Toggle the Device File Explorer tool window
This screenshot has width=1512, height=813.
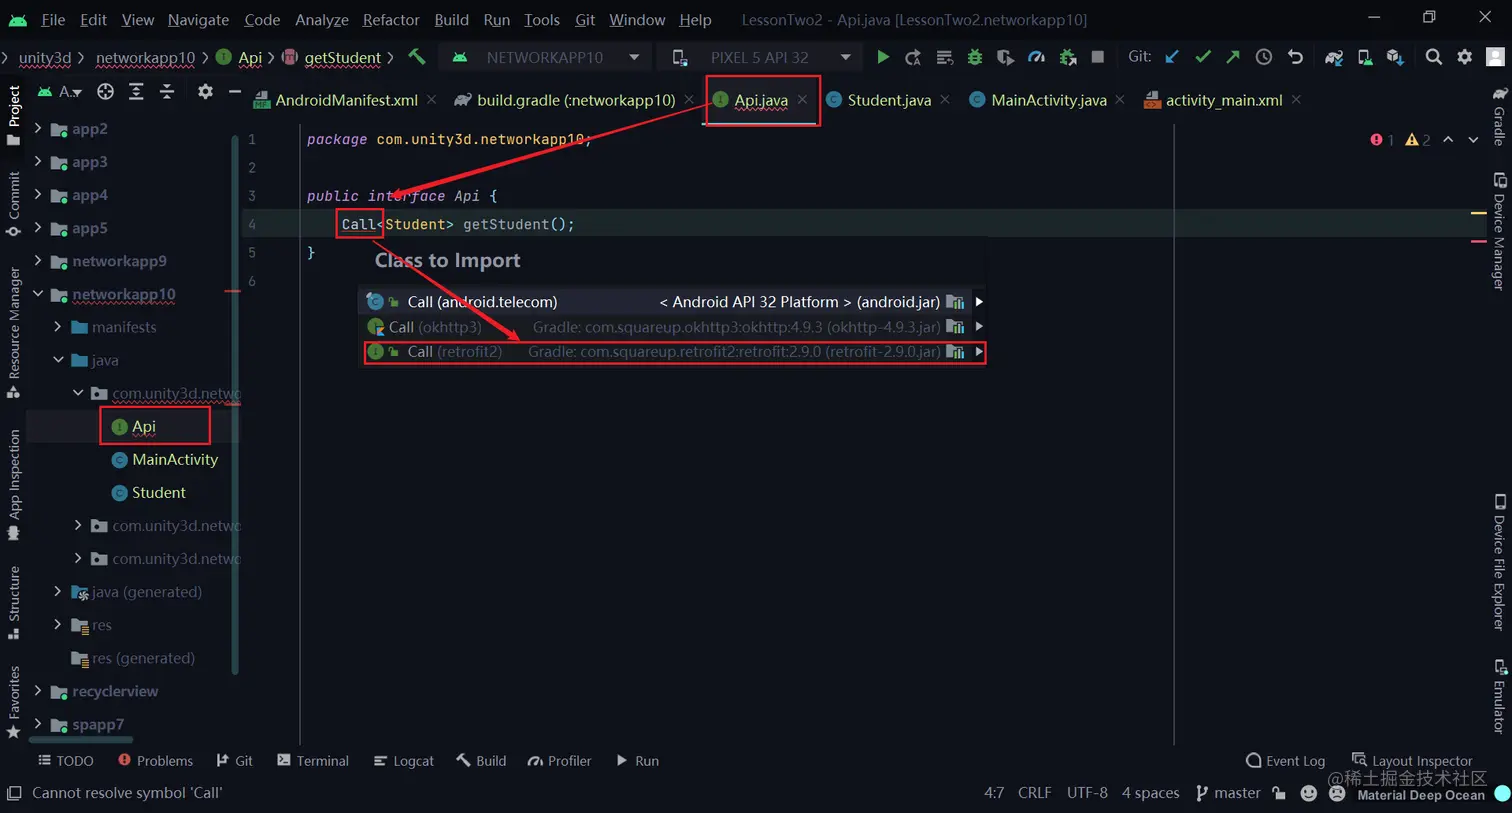[x=1499, y=562]
